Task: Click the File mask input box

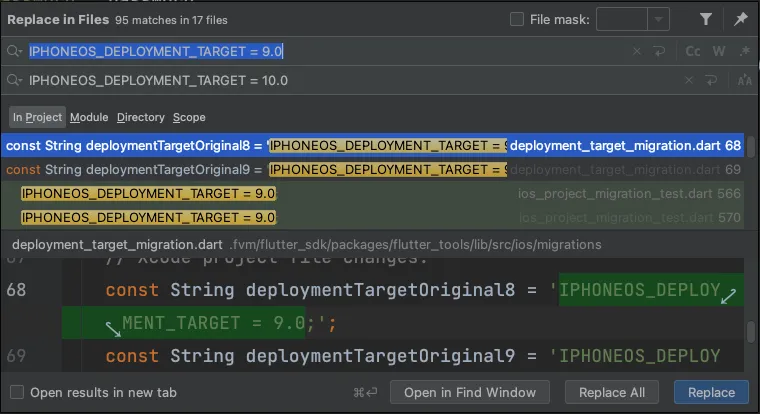Action: [x=622, y=19]
